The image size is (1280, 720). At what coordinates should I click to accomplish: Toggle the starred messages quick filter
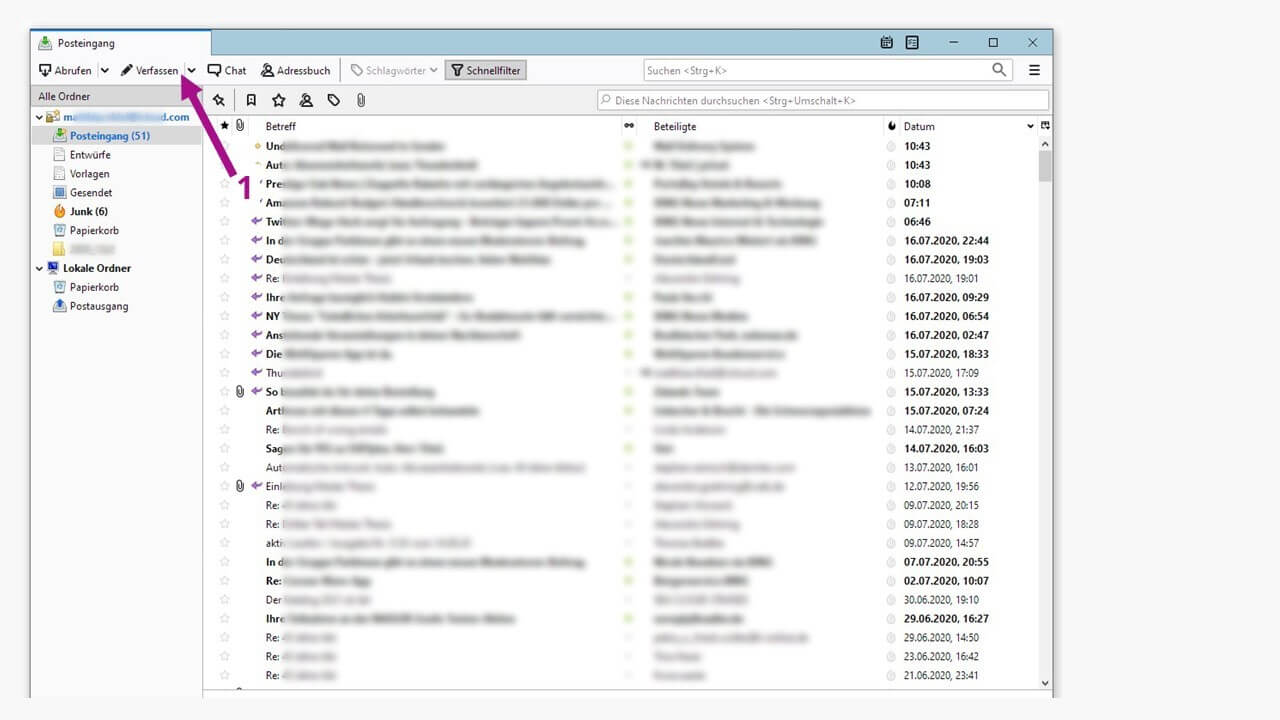tap(279, 100)
